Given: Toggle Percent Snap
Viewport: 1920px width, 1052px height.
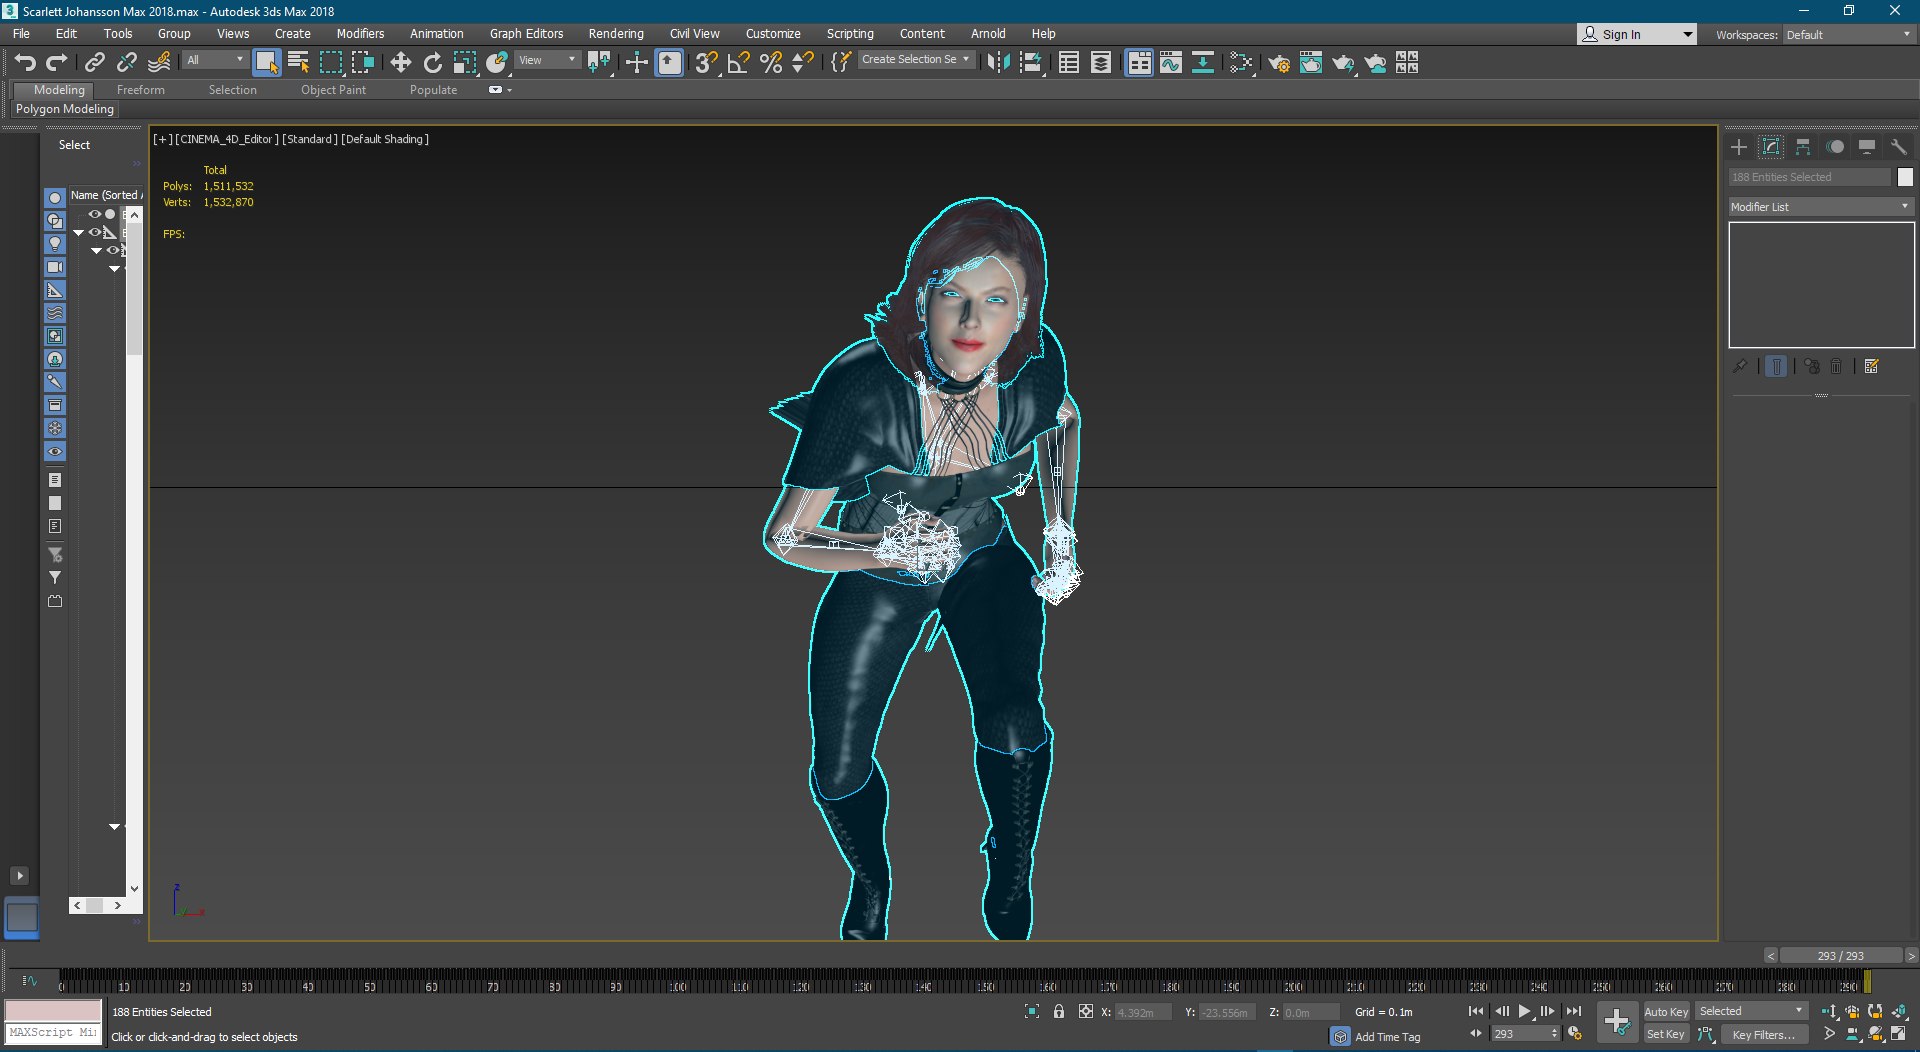Looking at the screenshot, I should click(x=771, y=62).
